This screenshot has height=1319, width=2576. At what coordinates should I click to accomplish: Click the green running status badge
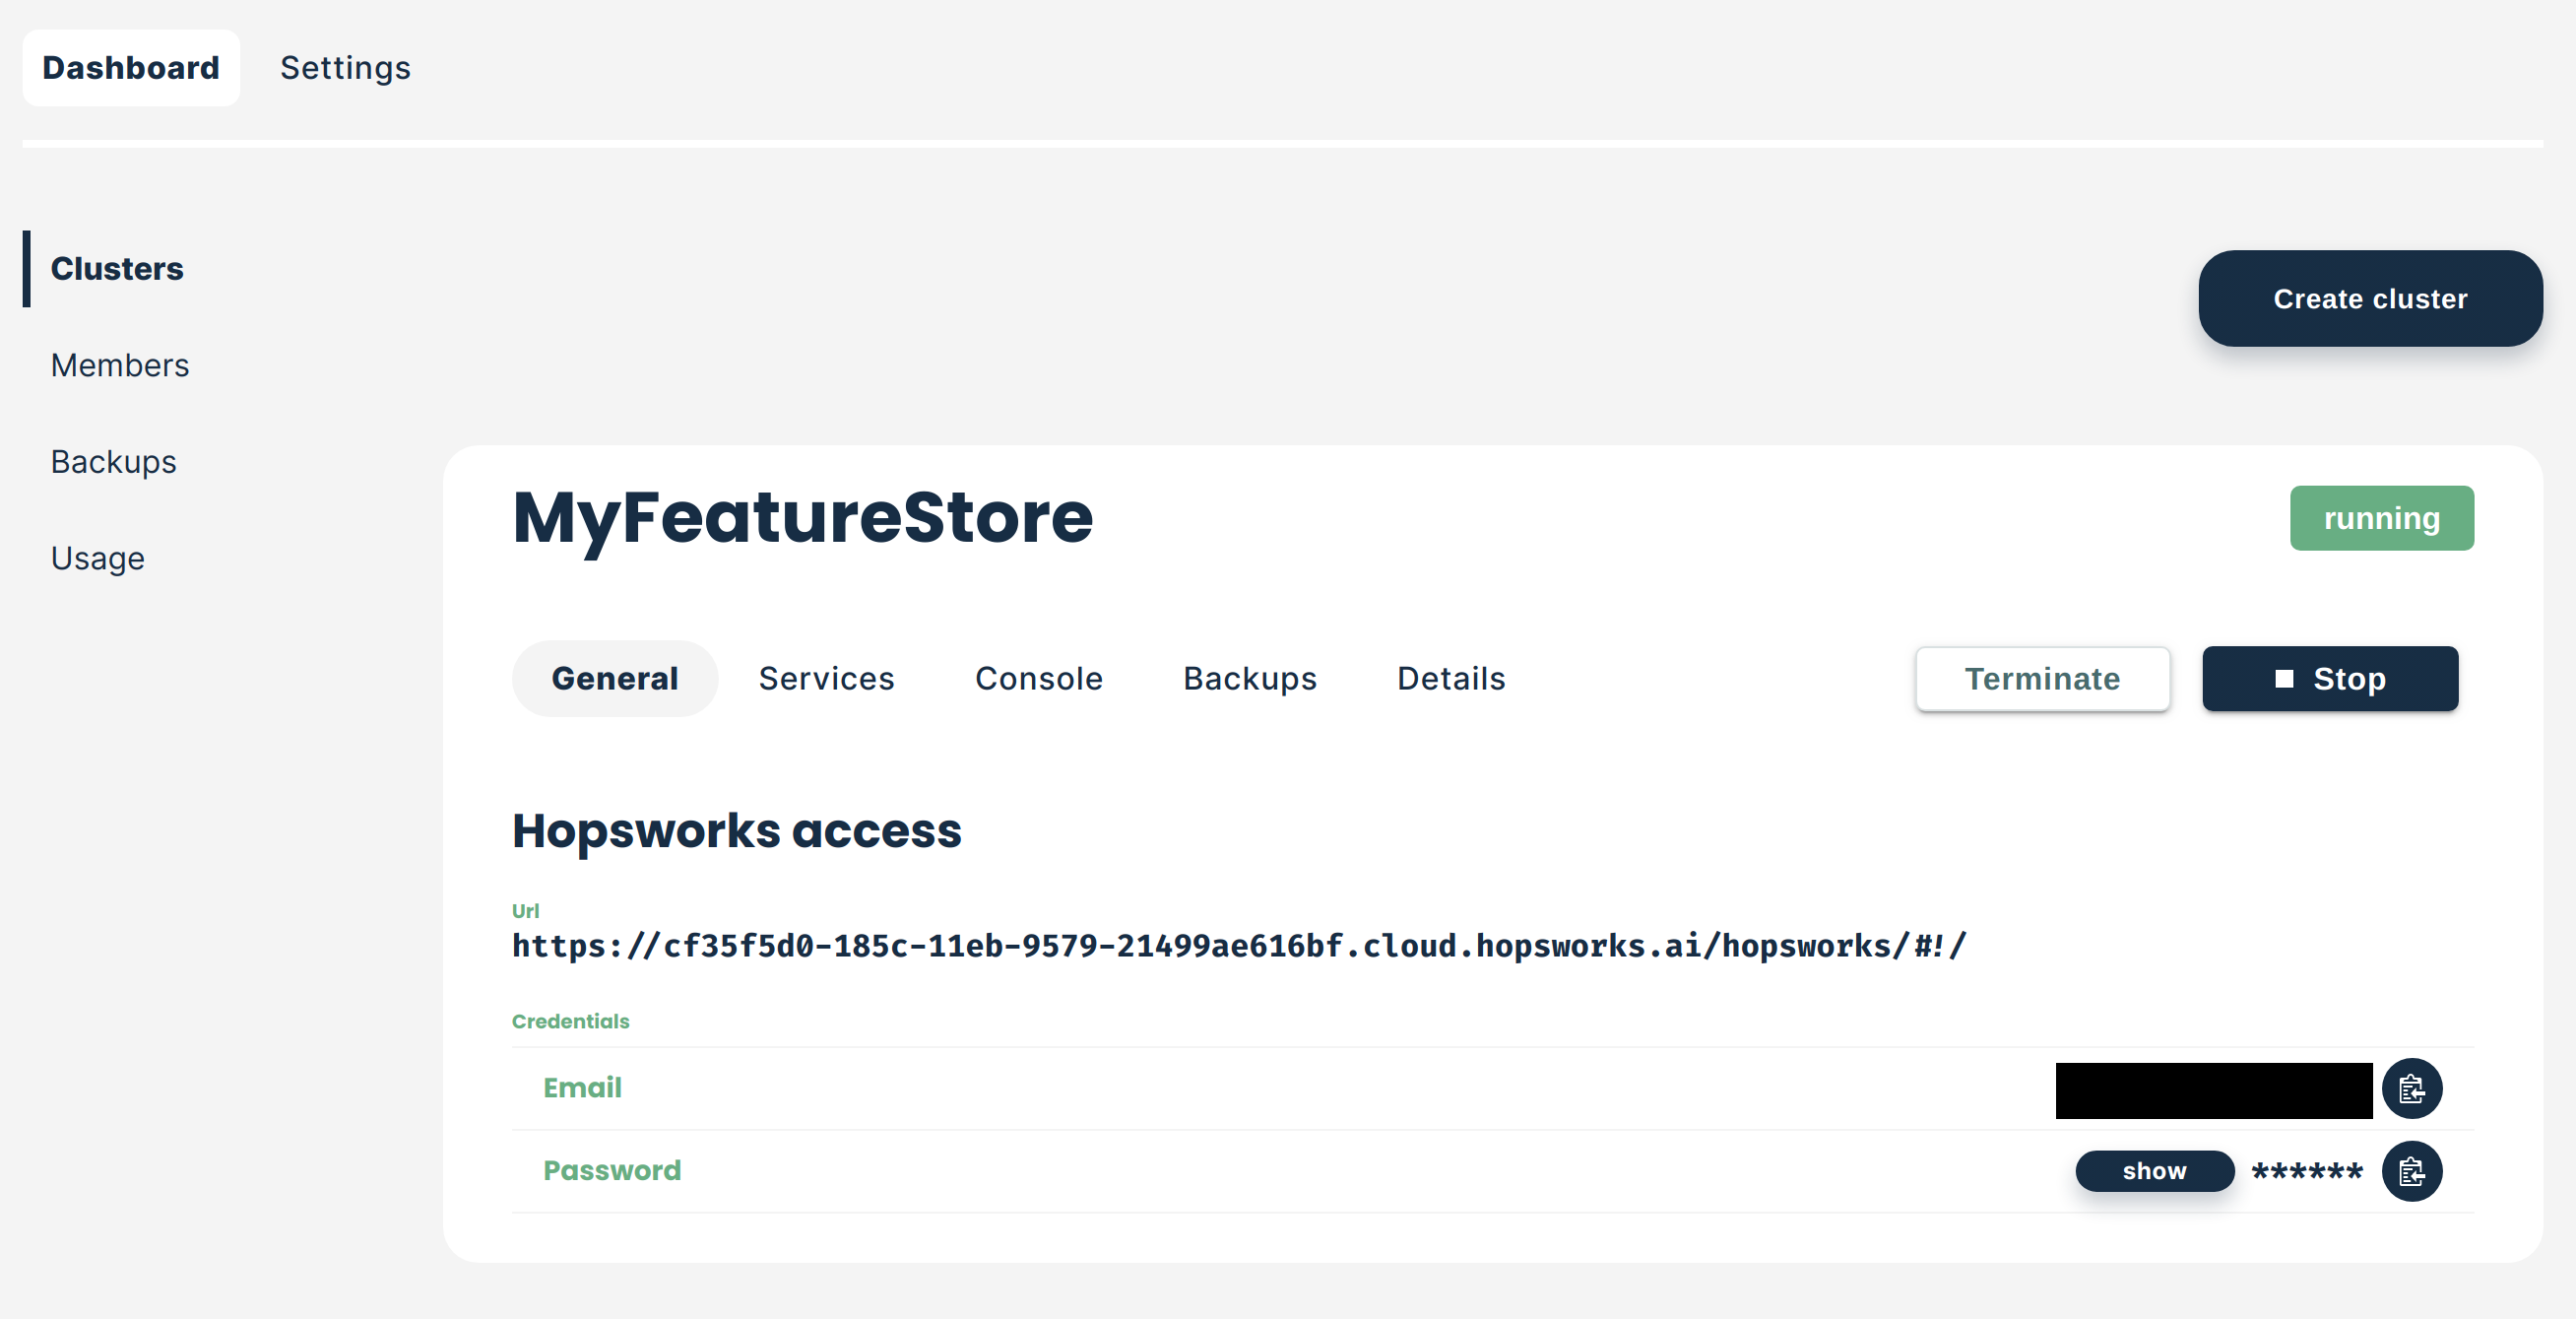2381,518
